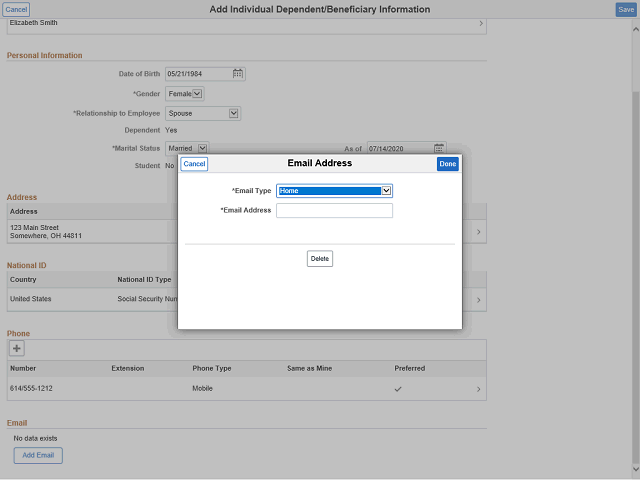
Task: Click the United States country cell
Action: (x=31, y=299)
